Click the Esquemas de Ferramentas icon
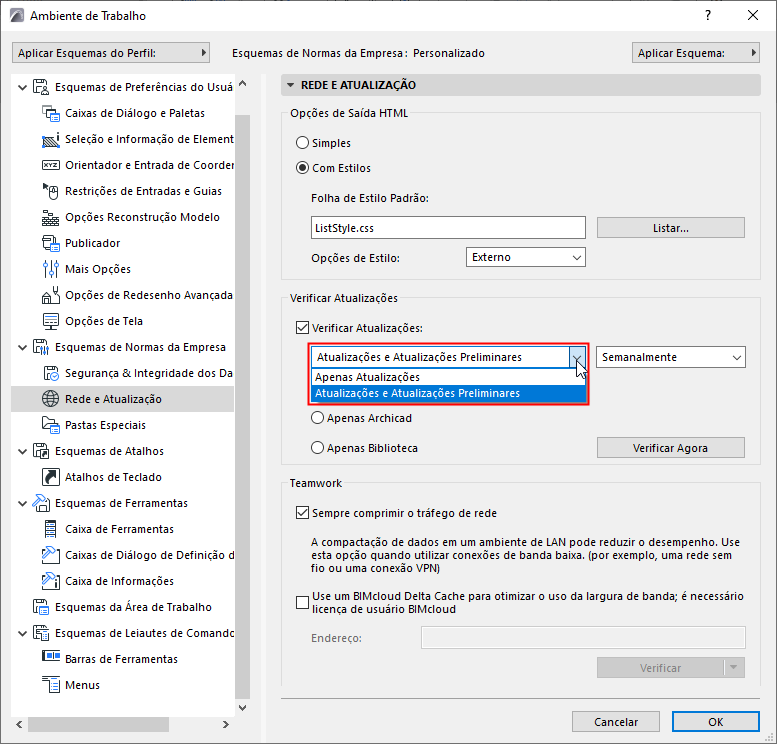The height and width of the screenshot is (744, 777). [x=41, y=503]
